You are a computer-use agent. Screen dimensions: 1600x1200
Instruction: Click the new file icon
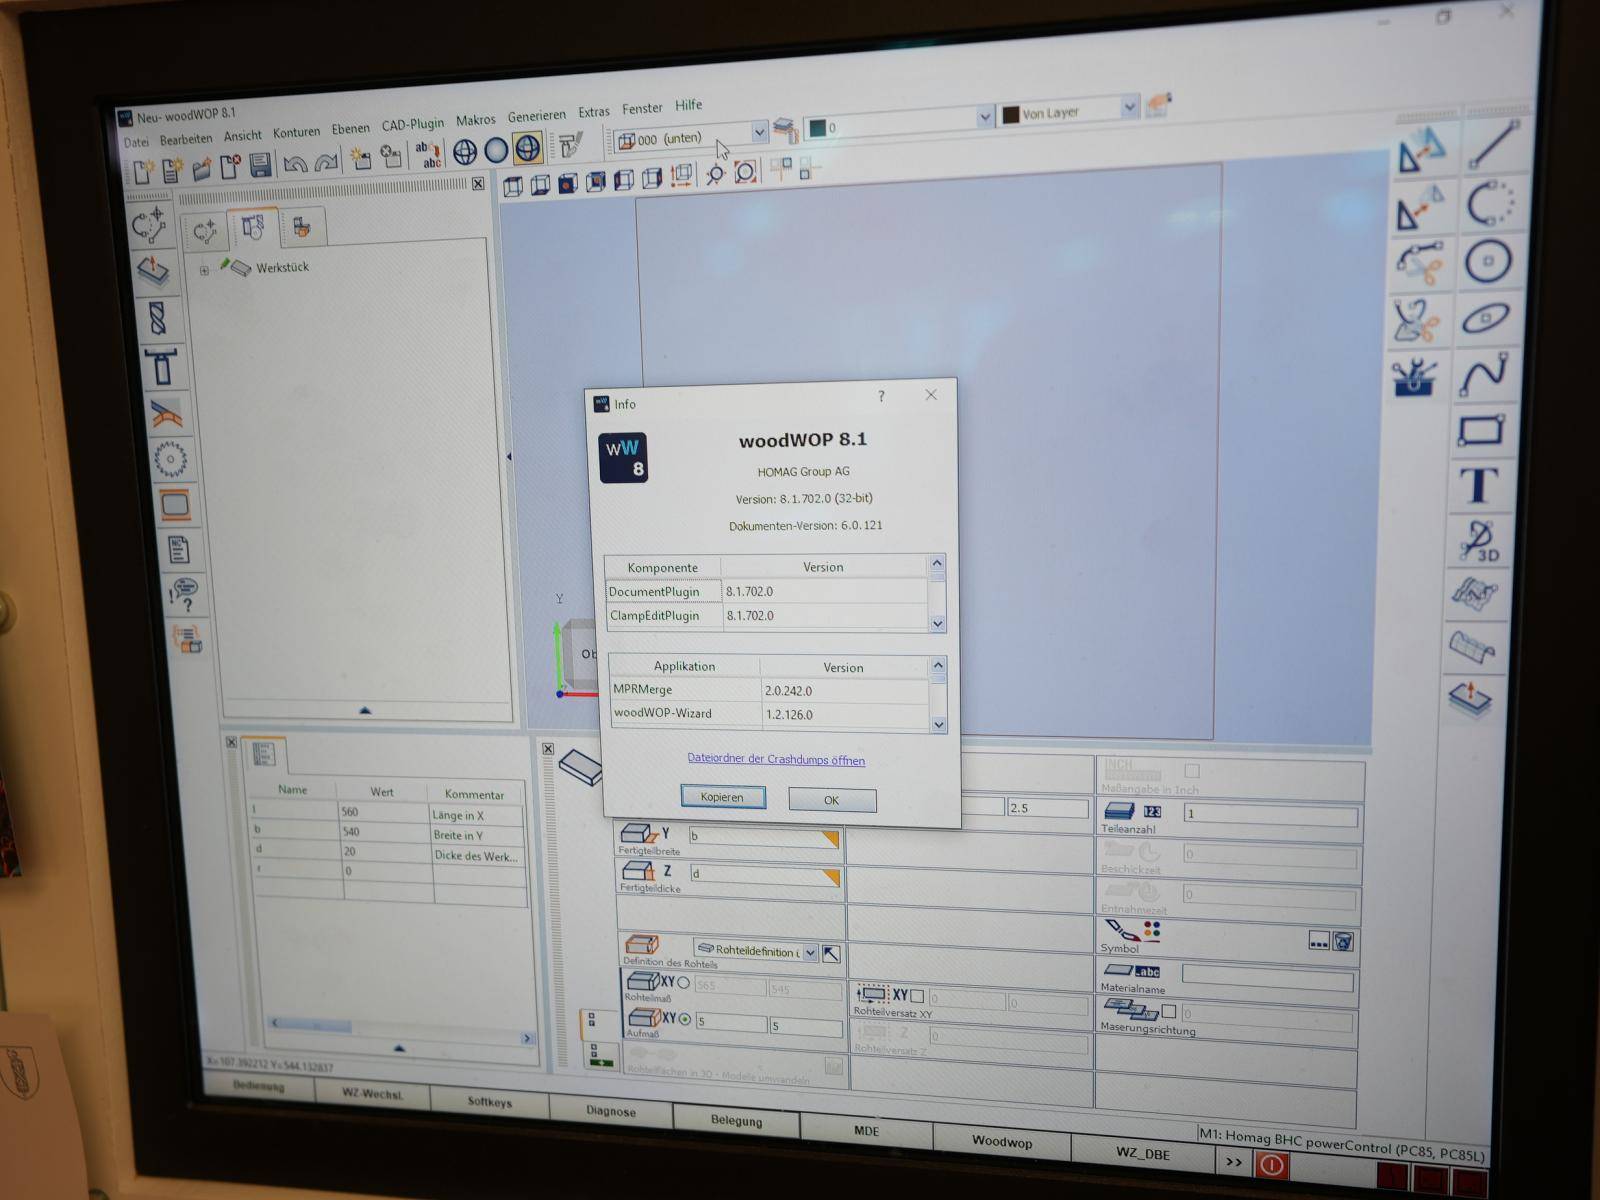tap(143, 172)
